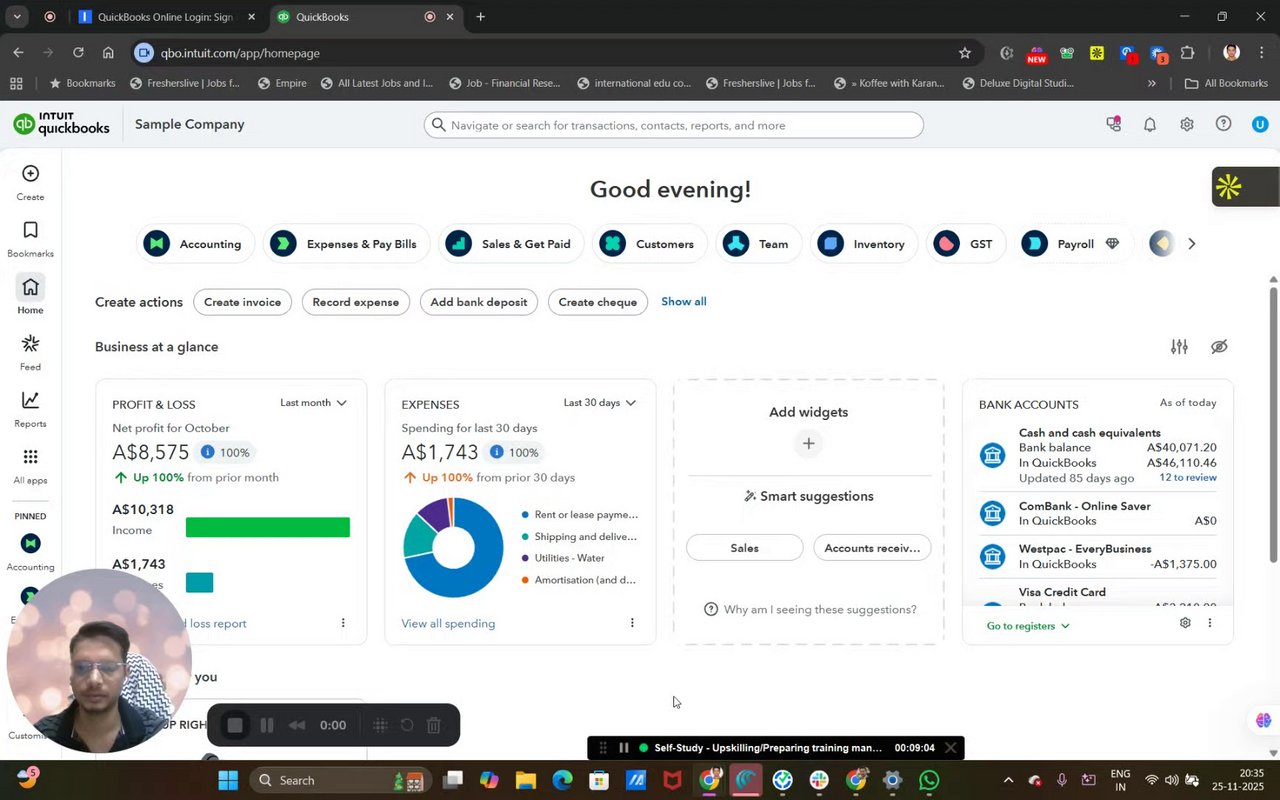Open Expenses & Pay Bills shortcut
This screenshot has height=800, width=1280.
(346, 244)
